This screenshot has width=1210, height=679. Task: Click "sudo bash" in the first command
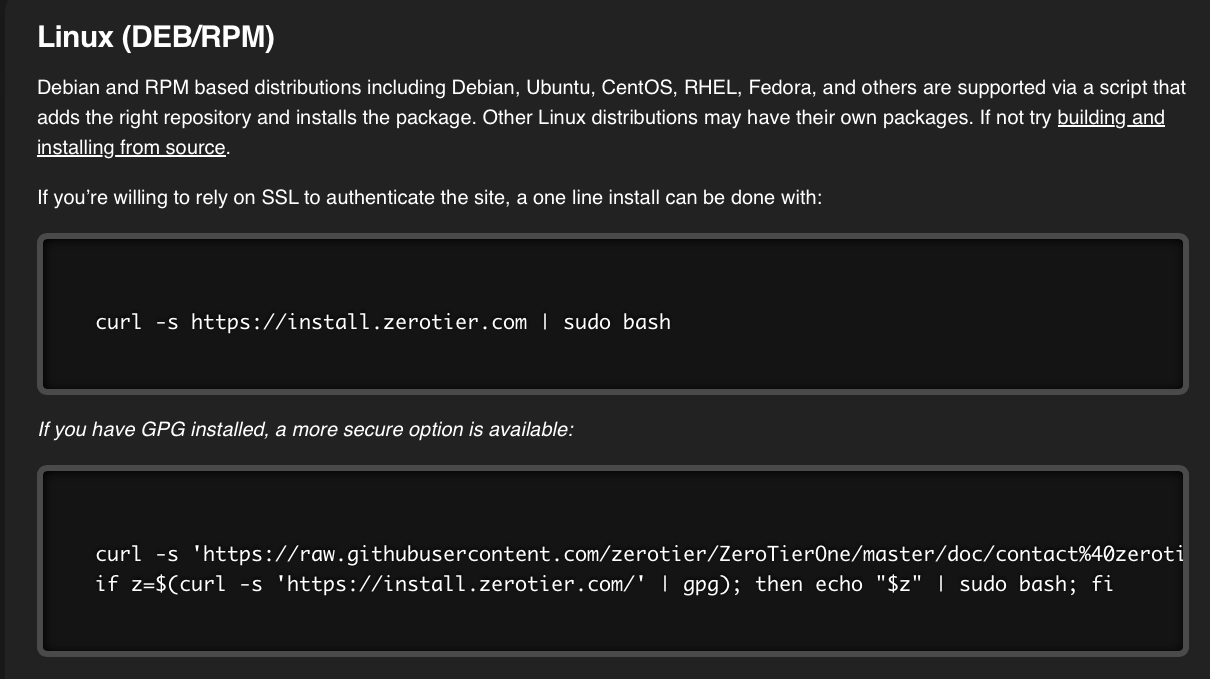tap(617, 322)
